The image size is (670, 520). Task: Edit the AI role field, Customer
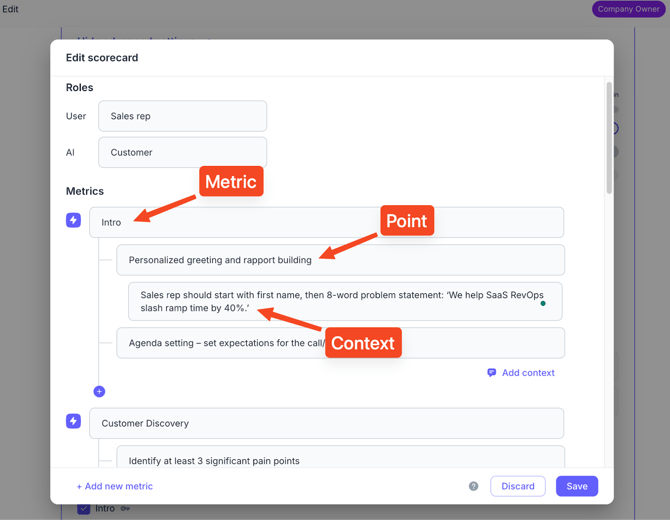click(x=182, y=152)
